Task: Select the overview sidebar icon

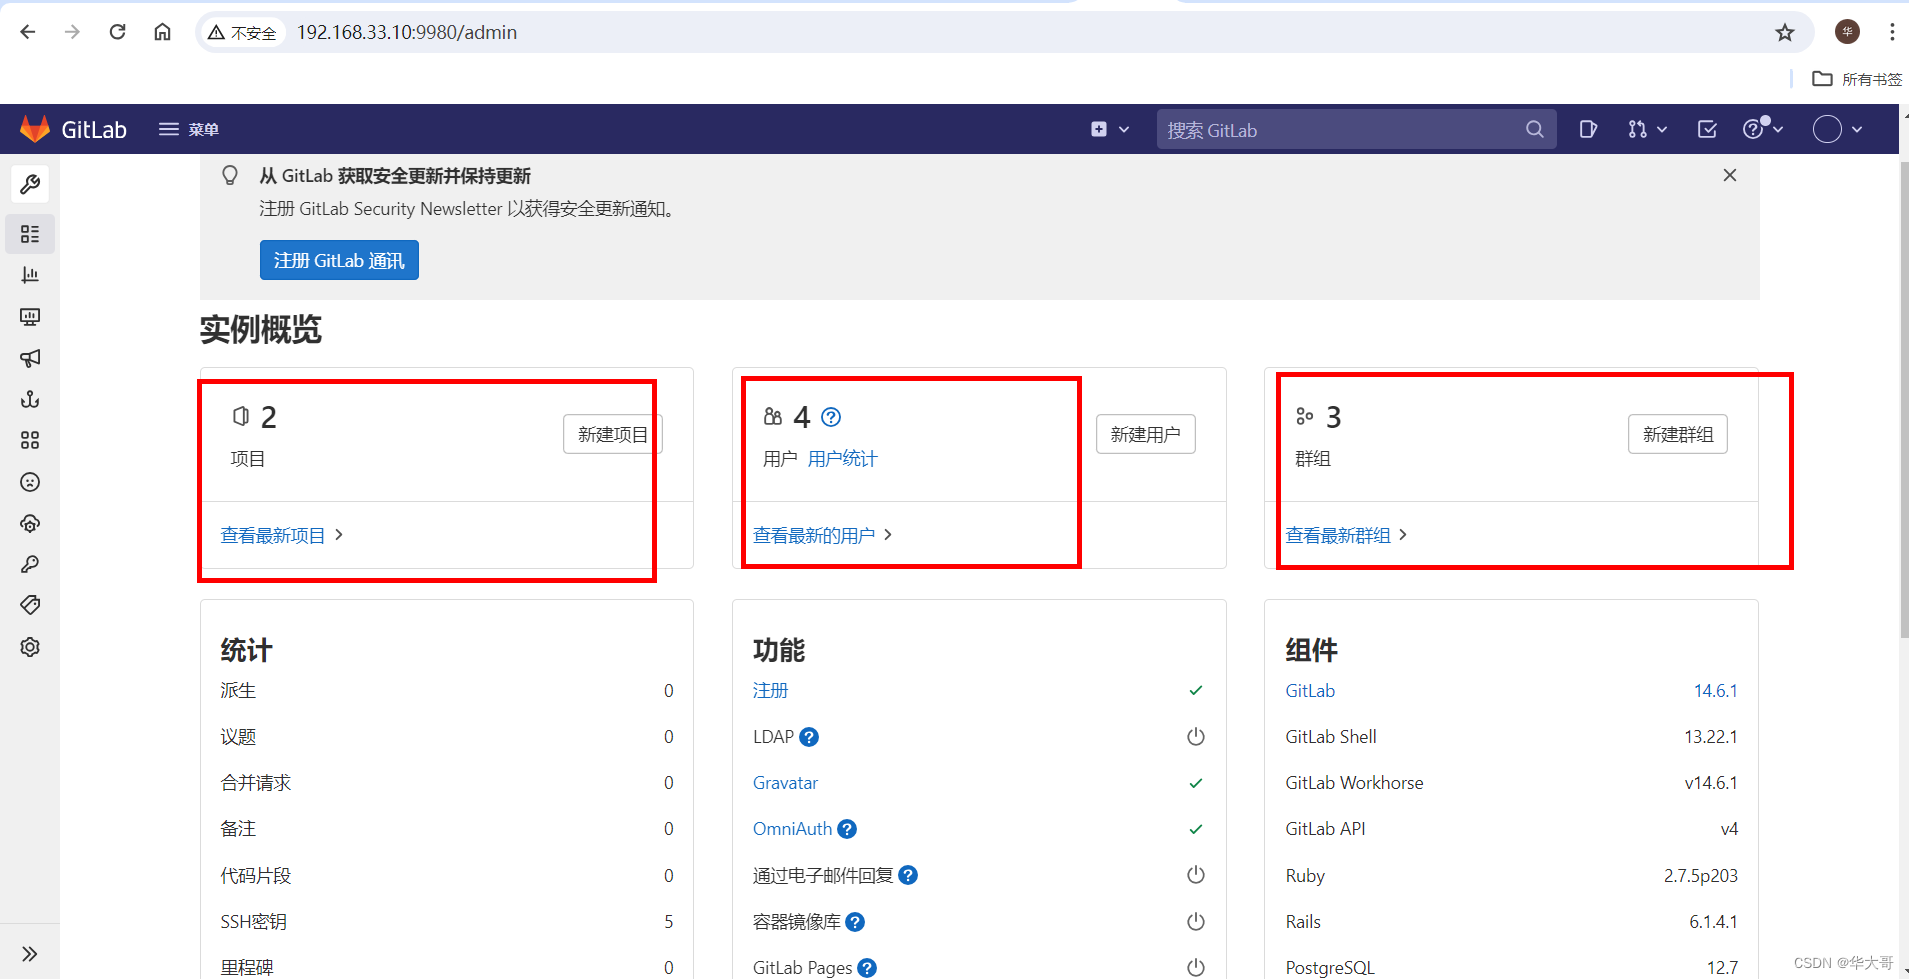Action: (30, 234)
